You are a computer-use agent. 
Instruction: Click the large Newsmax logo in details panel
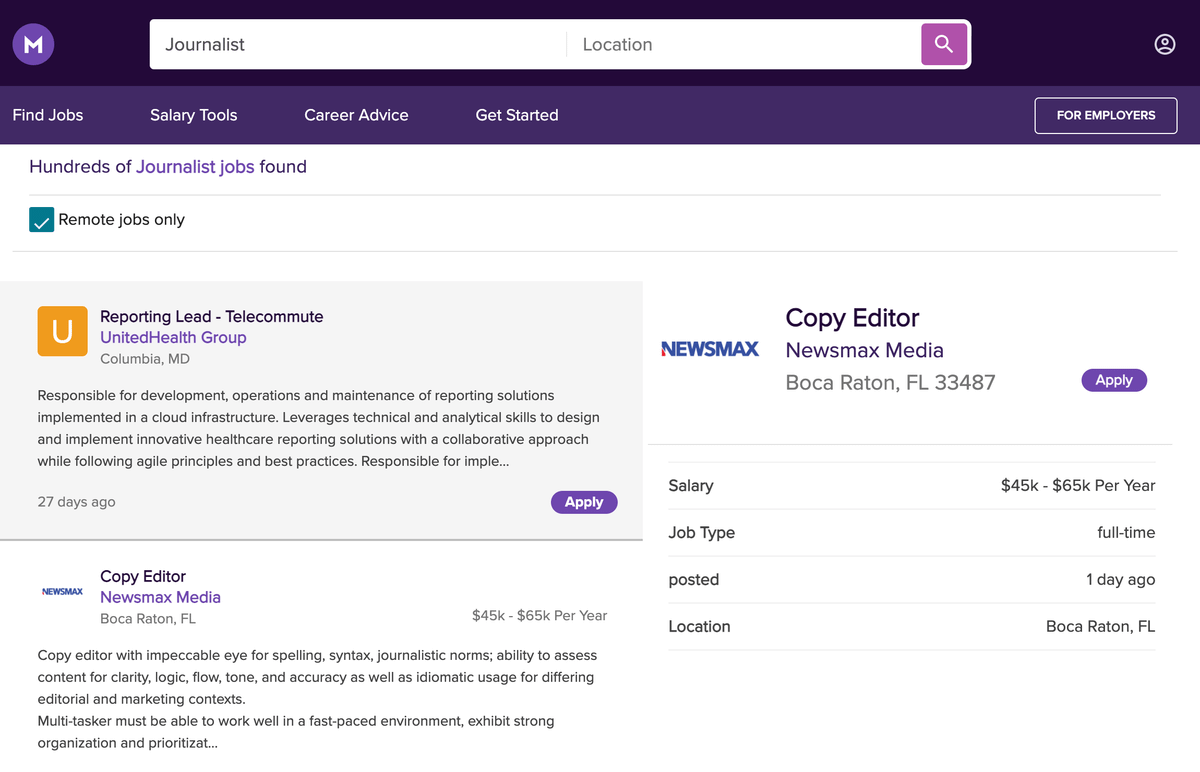tap(710, 349)
